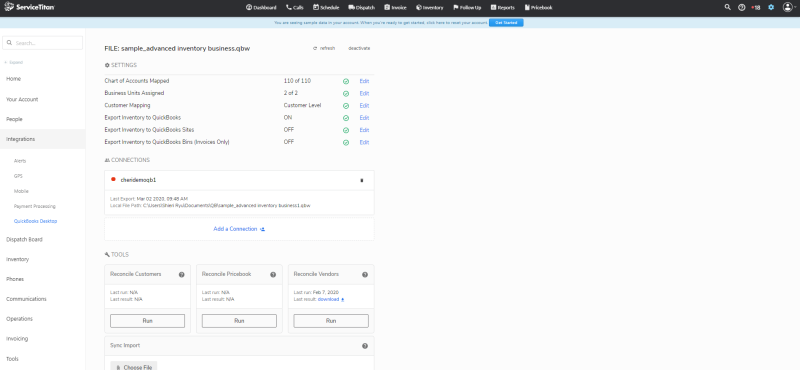Viewport: 800px width, 370px height.
Task: Show help for Sync Import
Action: (365, 346)
